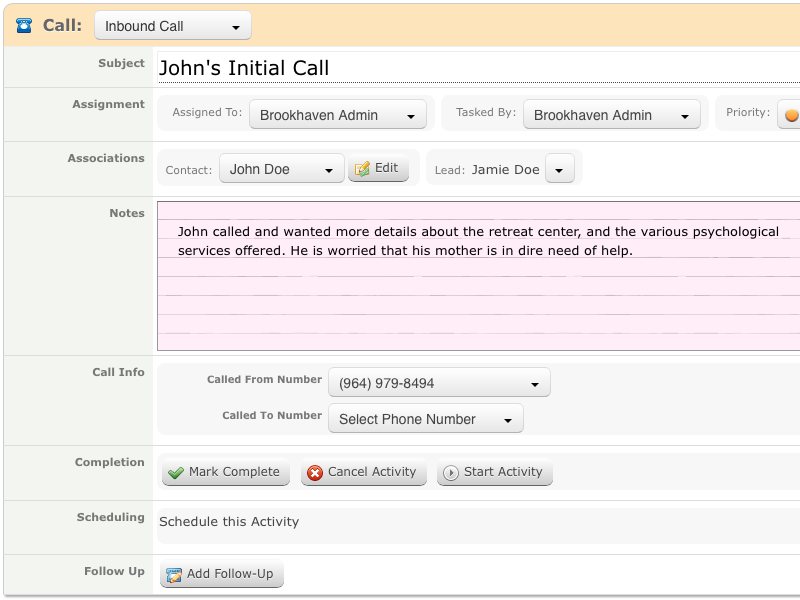Viewport: 800px width, 600px height.
Task: Click the Edit contact button
Action: [378, 168]
